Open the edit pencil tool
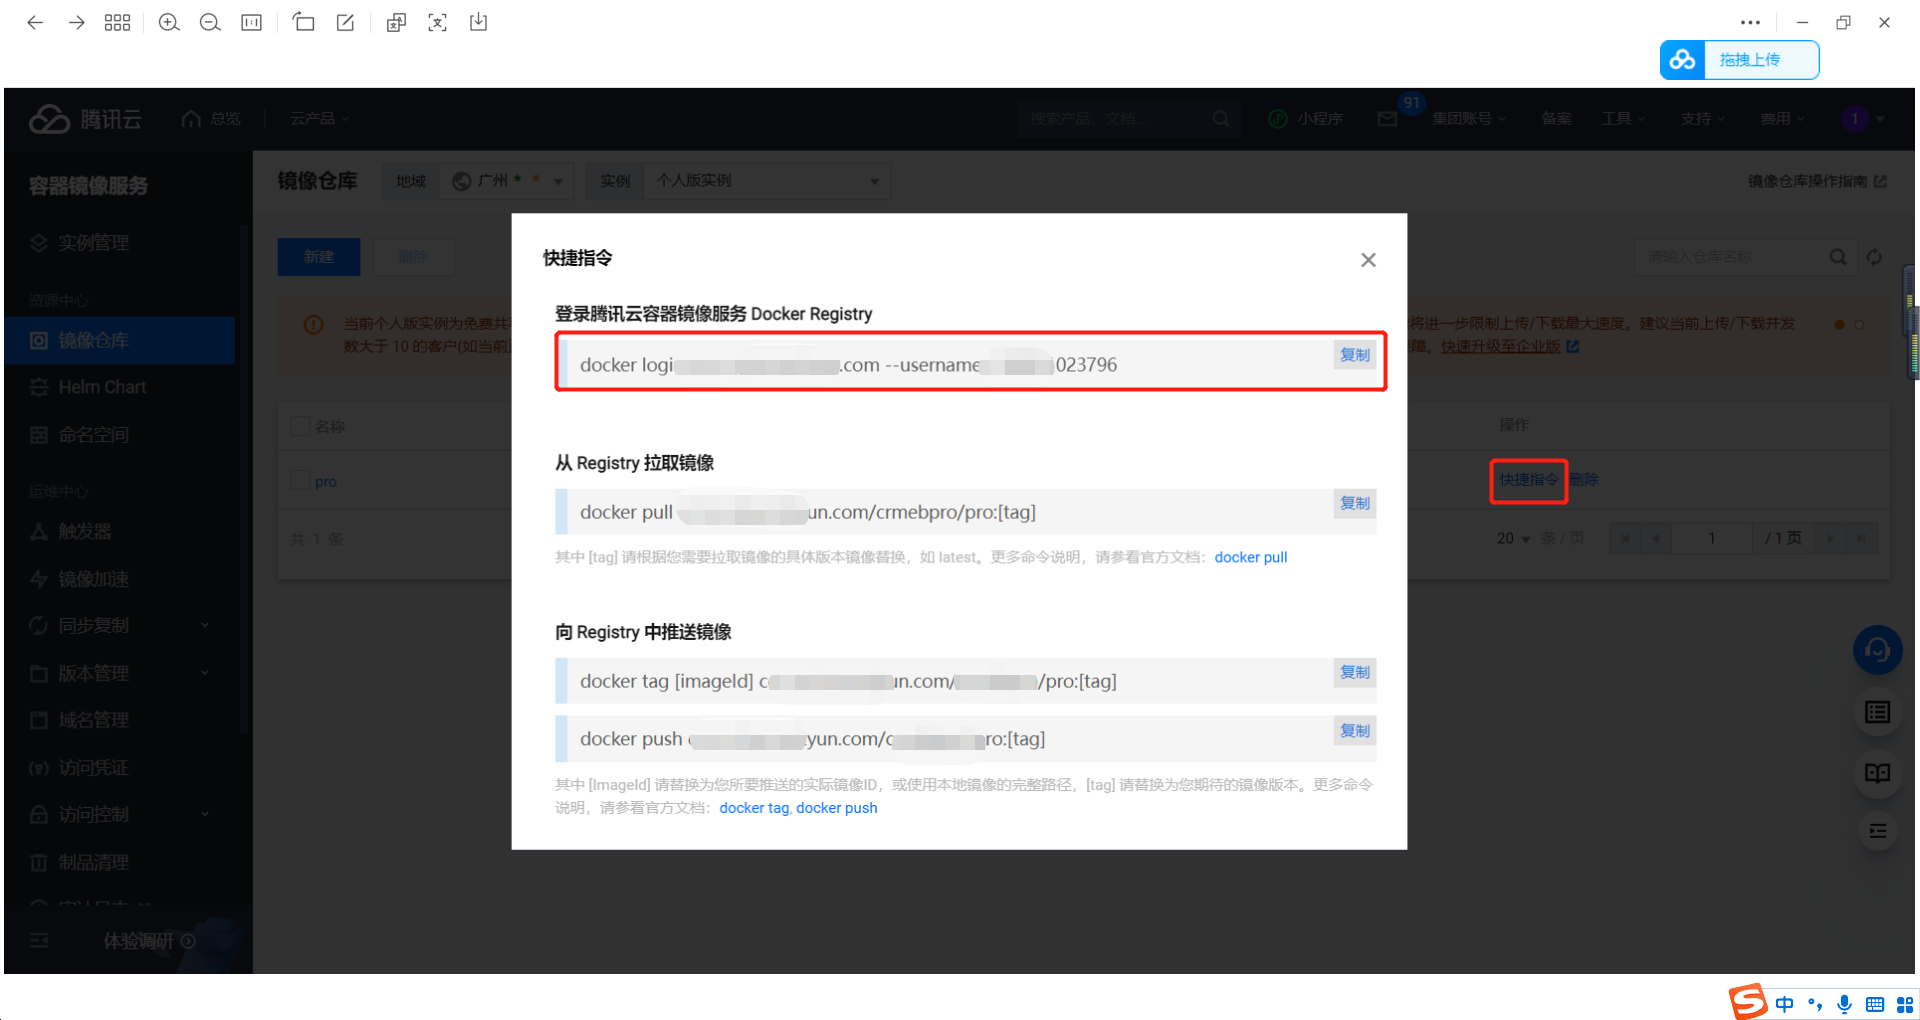Viewport: 1920px width, 1020px height. point(345,22)
